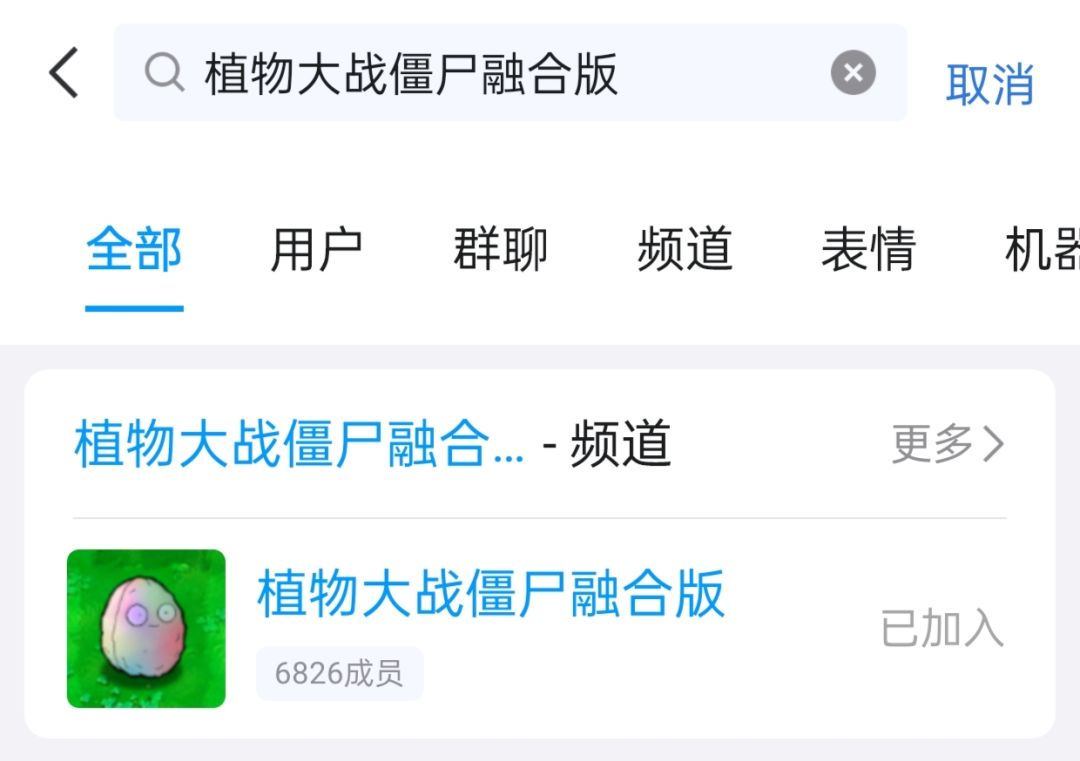Tap the 6826成员 member badge
The width and height of the screenshot is (1080, 761).
pyautogui.click(x=340, y=673)
